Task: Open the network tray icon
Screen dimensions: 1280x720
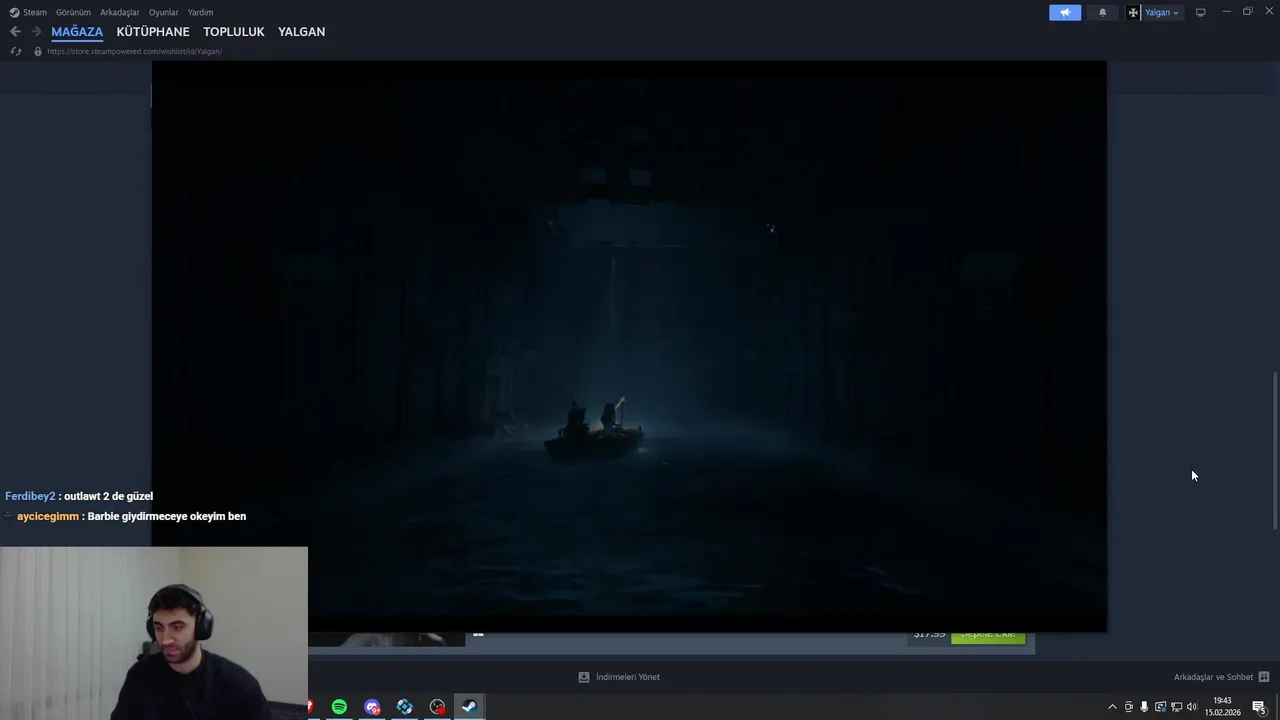Action: pyautogui.click(x=1175, y=707)
